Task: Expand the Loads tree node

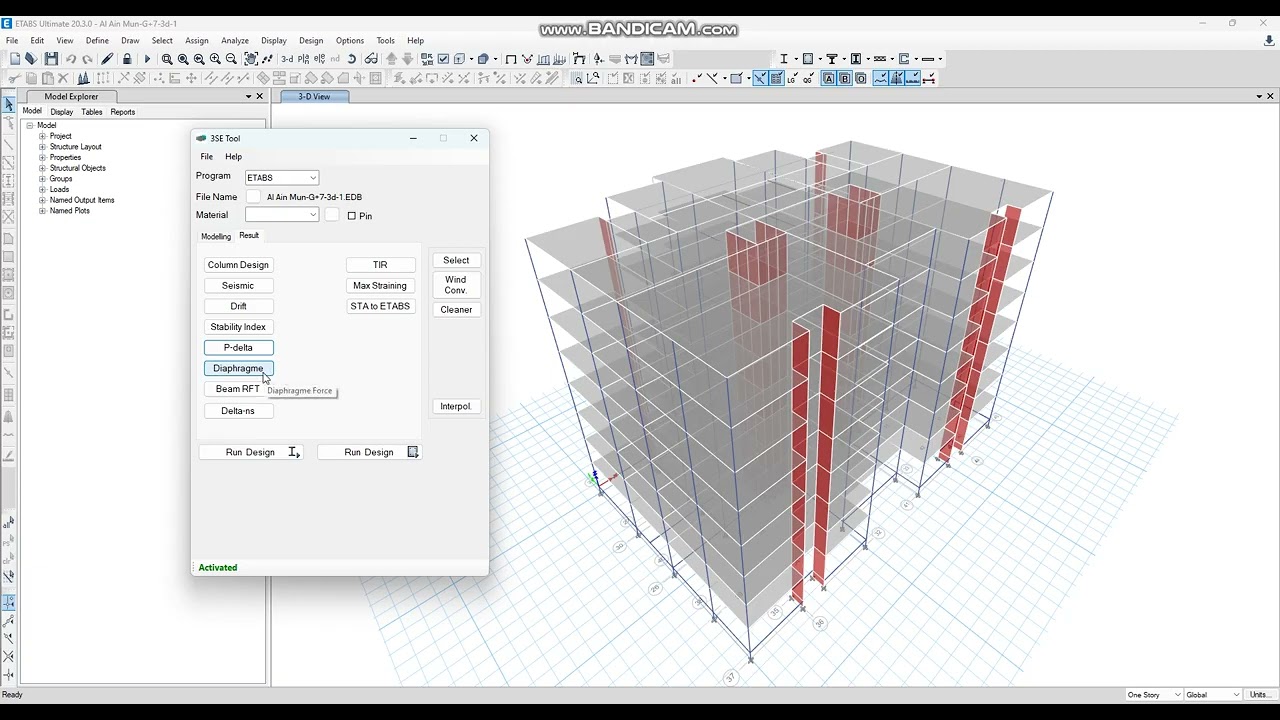Action: pos(43,189)
